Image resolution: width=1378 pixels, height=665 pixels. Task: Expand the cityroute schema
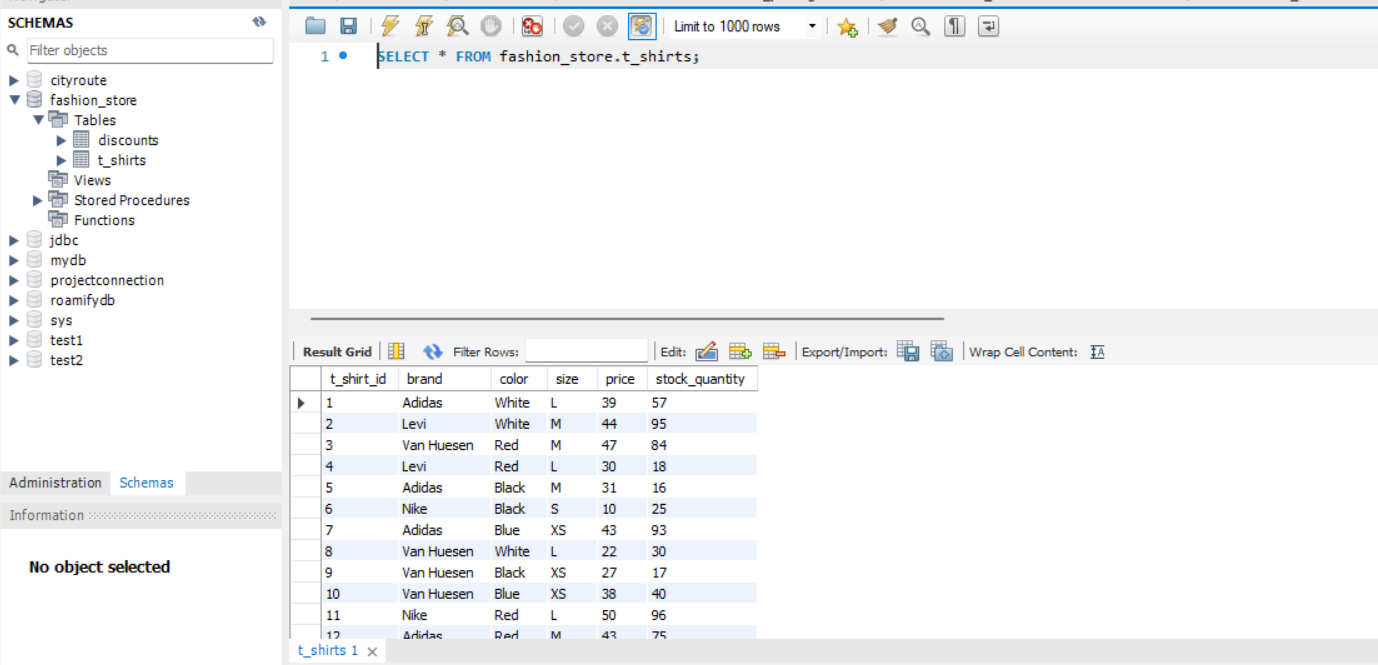[14, 80]
